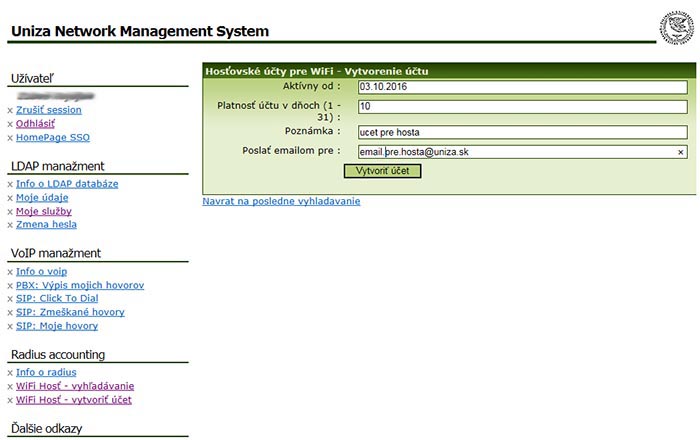The image size is (700, 440).
Task: Click into the Poznámka text field
Action: point(522,133)
